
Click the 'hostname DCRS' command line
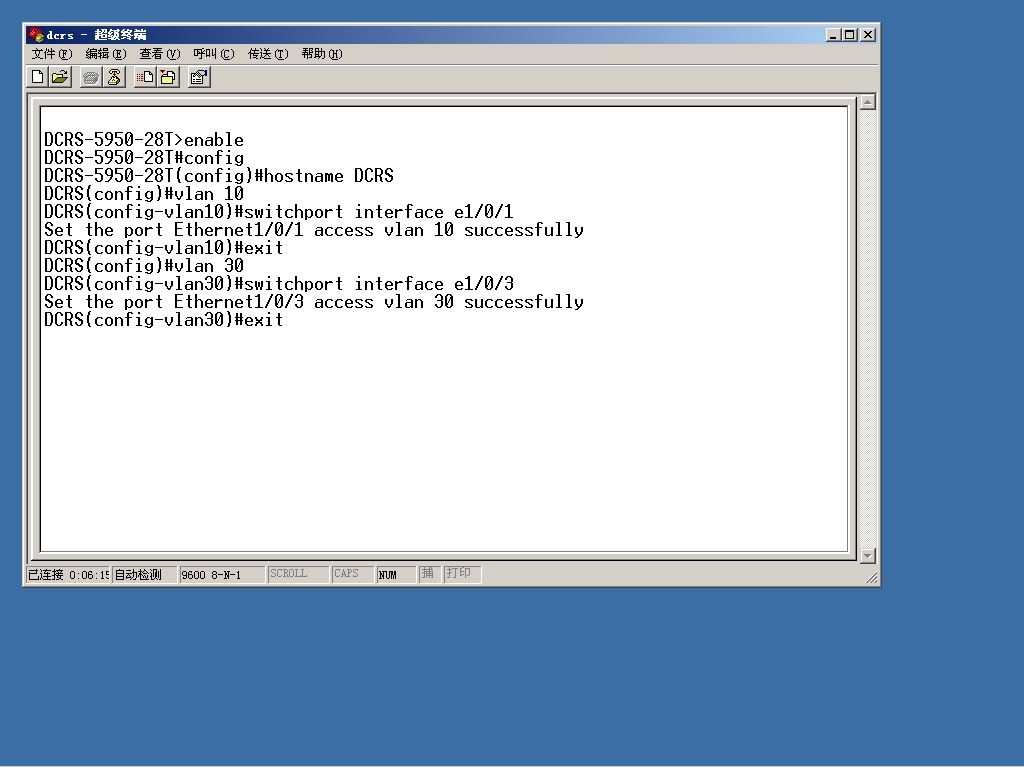[219, 176]
